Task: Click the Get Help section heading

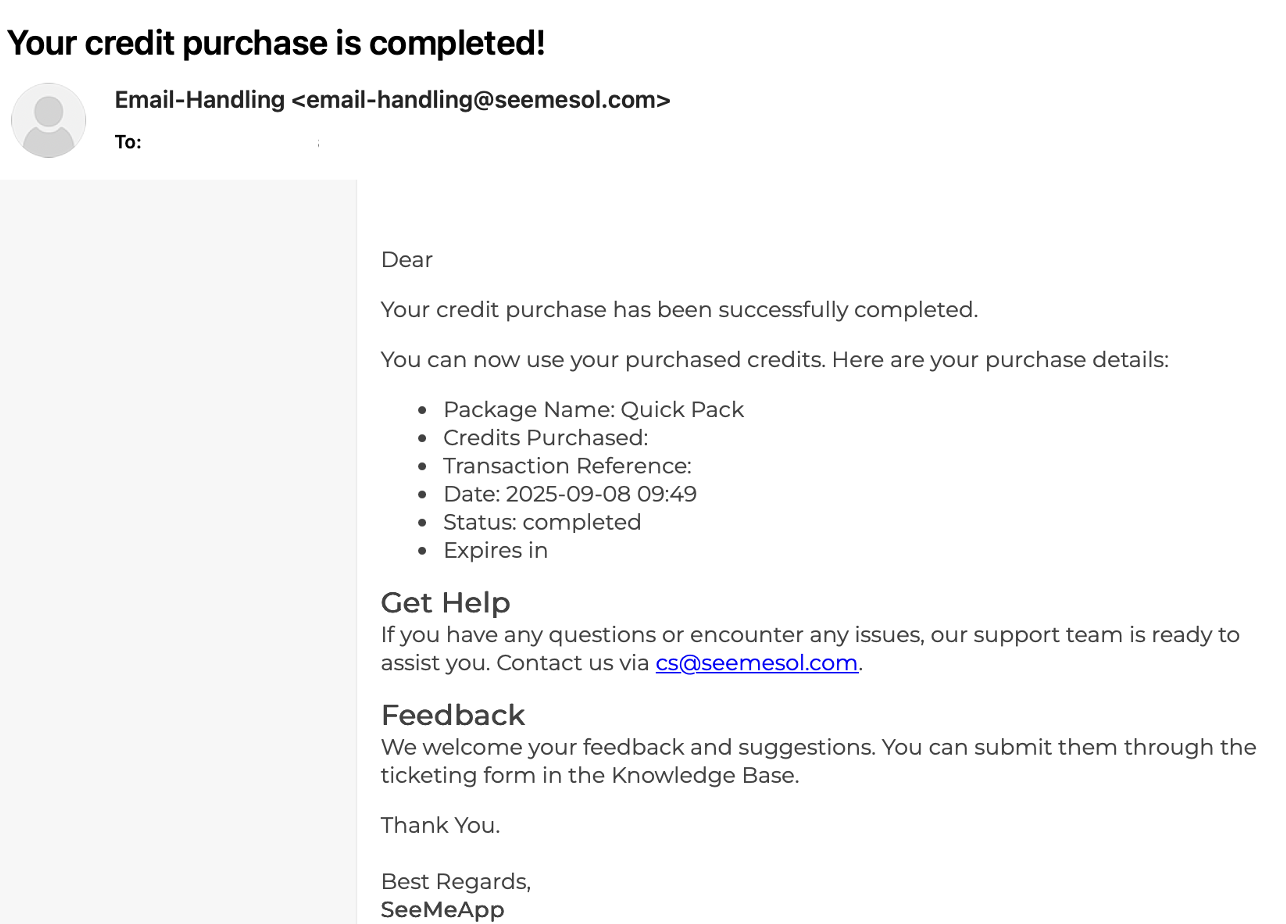Action: pos(445,603)
